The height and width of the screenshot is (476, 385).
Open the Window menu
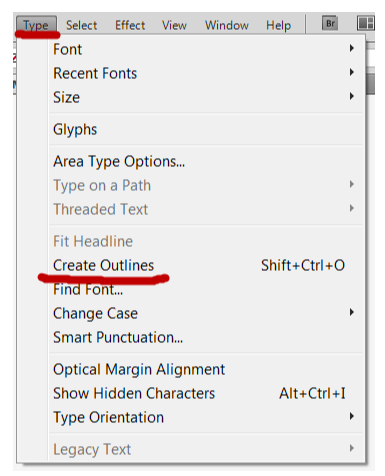[x=227, y=25]
